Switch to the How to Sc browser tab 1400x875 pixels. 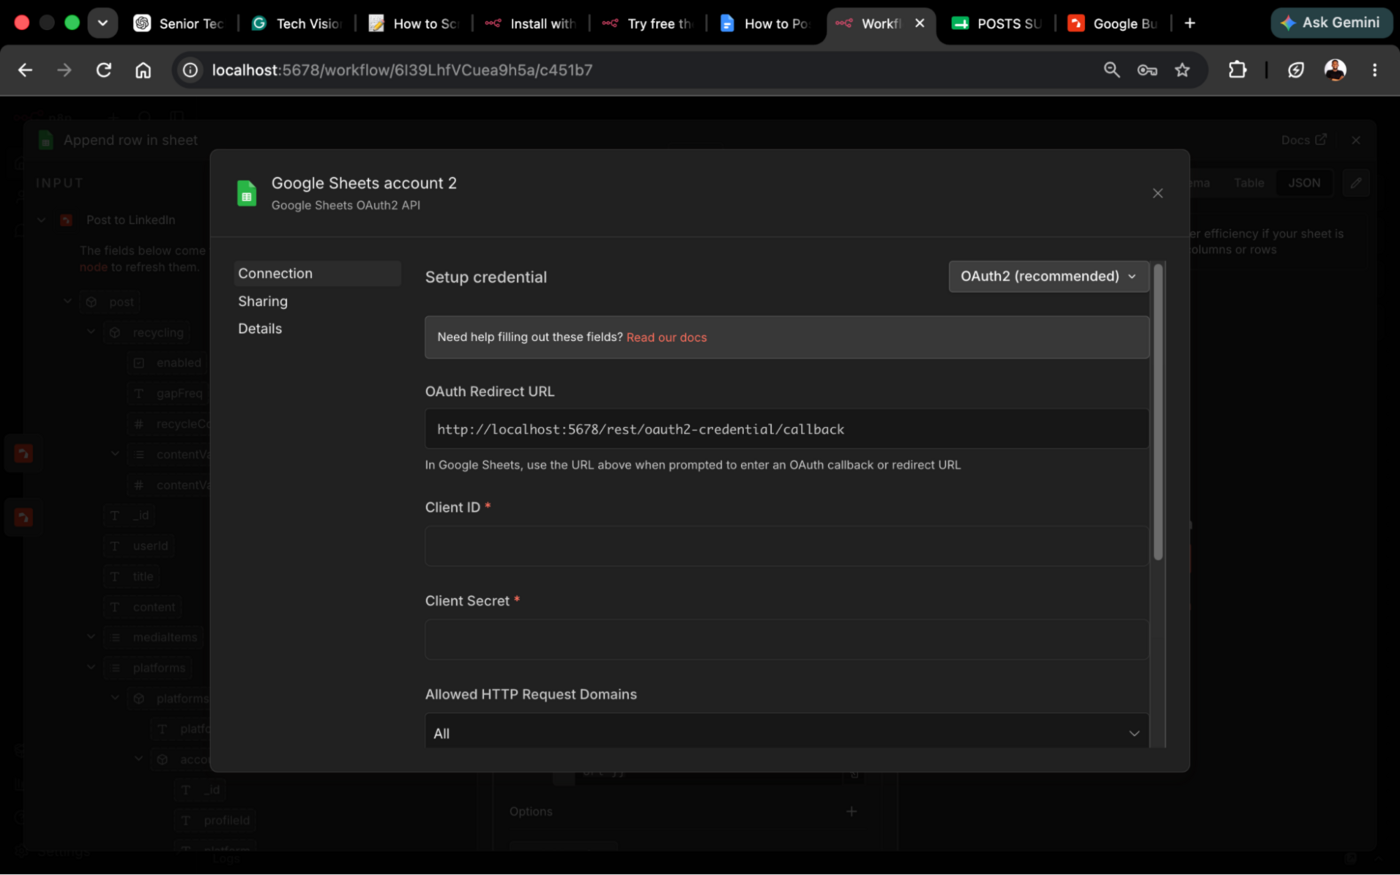[x=413, y=23]
